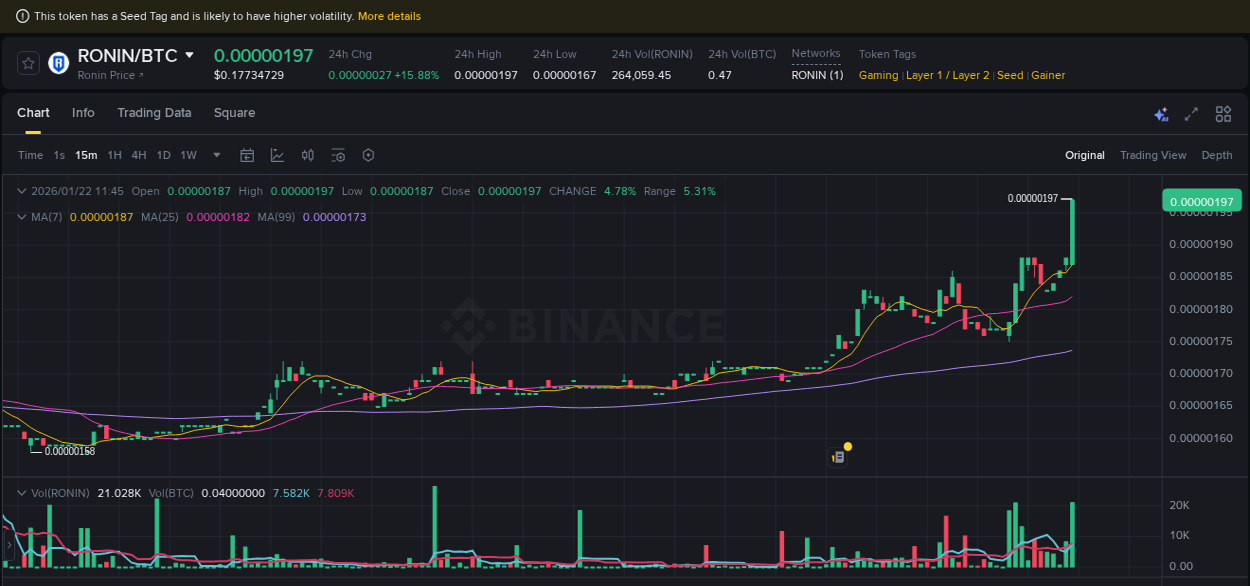
Task: Open the Square tab
Action: 234,113
